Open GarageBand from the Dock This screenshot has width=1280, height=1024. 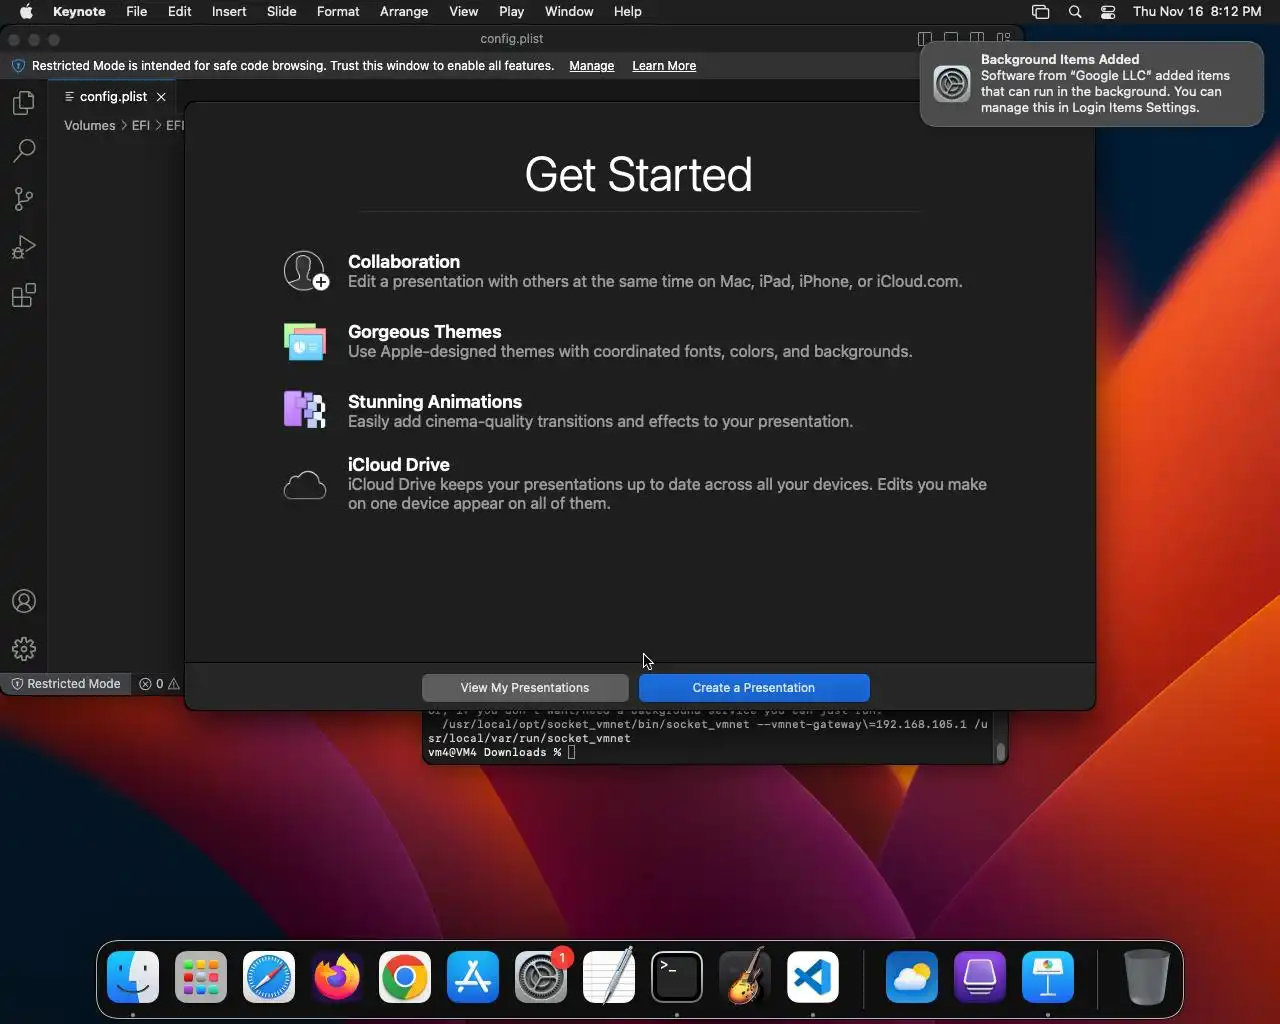tap(745, 977)
